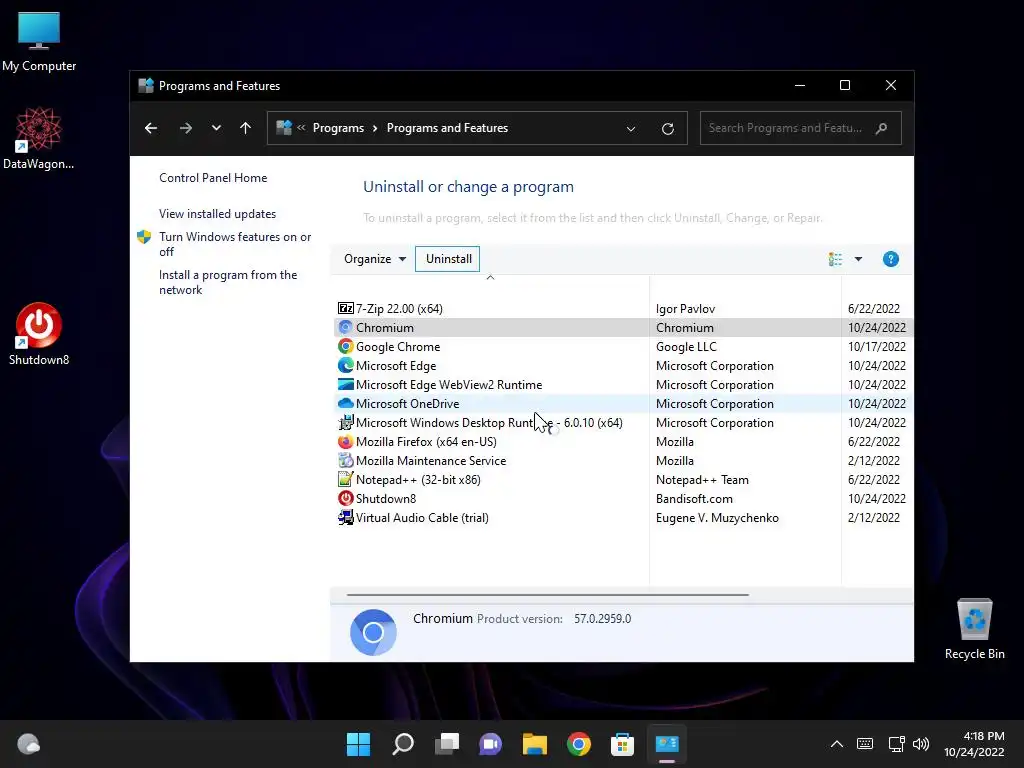Viewport: 1024px width, 768px height.
Task: Expand the more view options arrow
Action: (x=858, y=259)
